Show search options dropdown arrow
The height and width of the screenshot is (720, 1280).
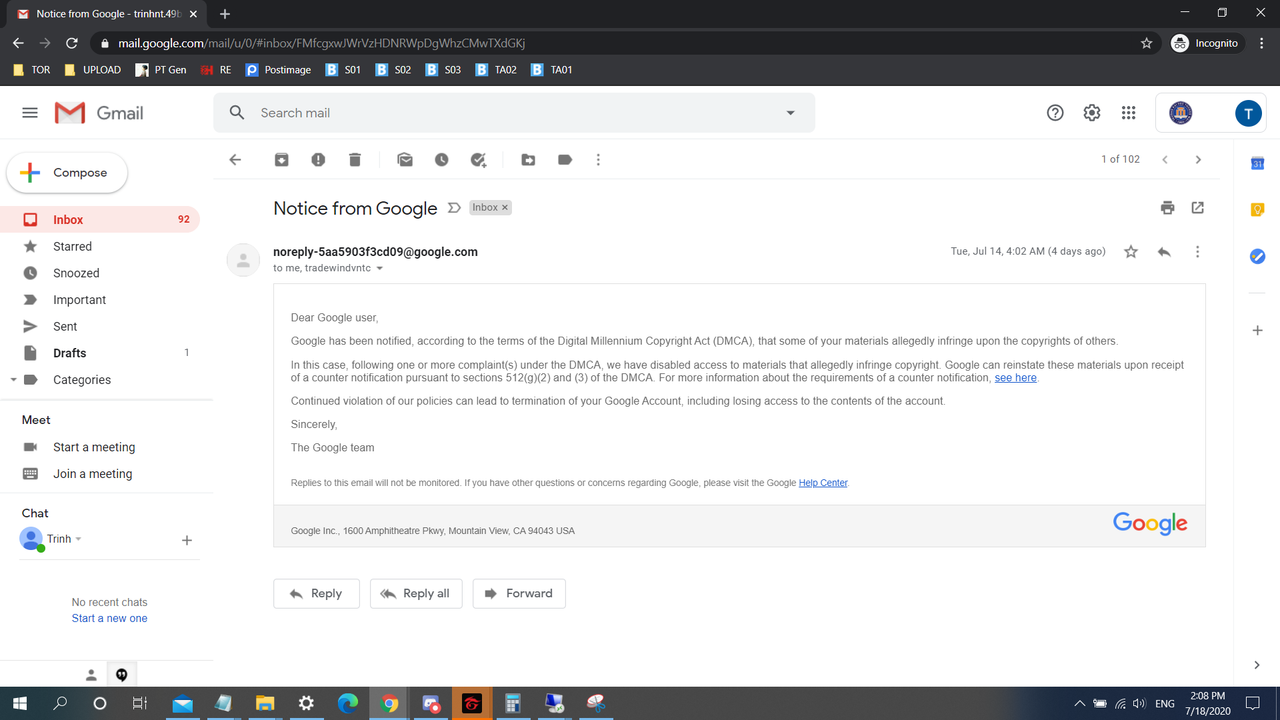[791, 113]
